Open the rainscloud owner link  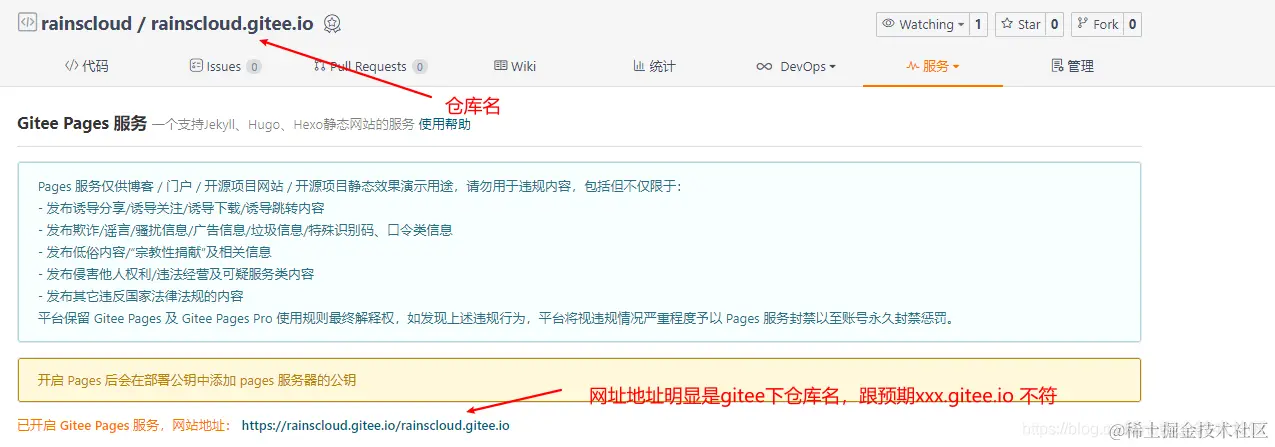(x=87, y=24)
